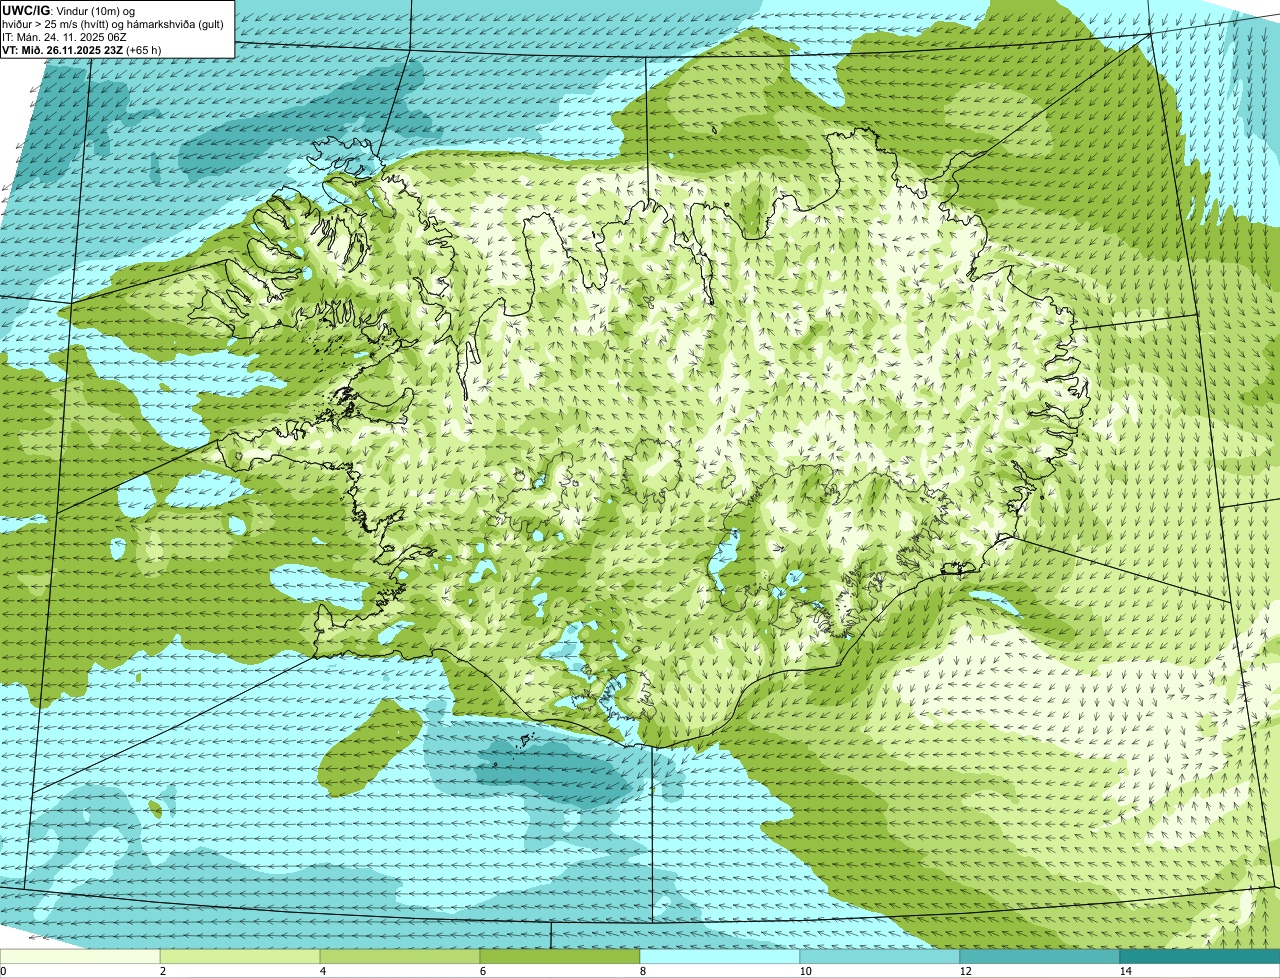Click the title line 'UWC/IG: Vindur (10m) og'
This screenshot has width=1280, height=978.
tap(68, 10)
